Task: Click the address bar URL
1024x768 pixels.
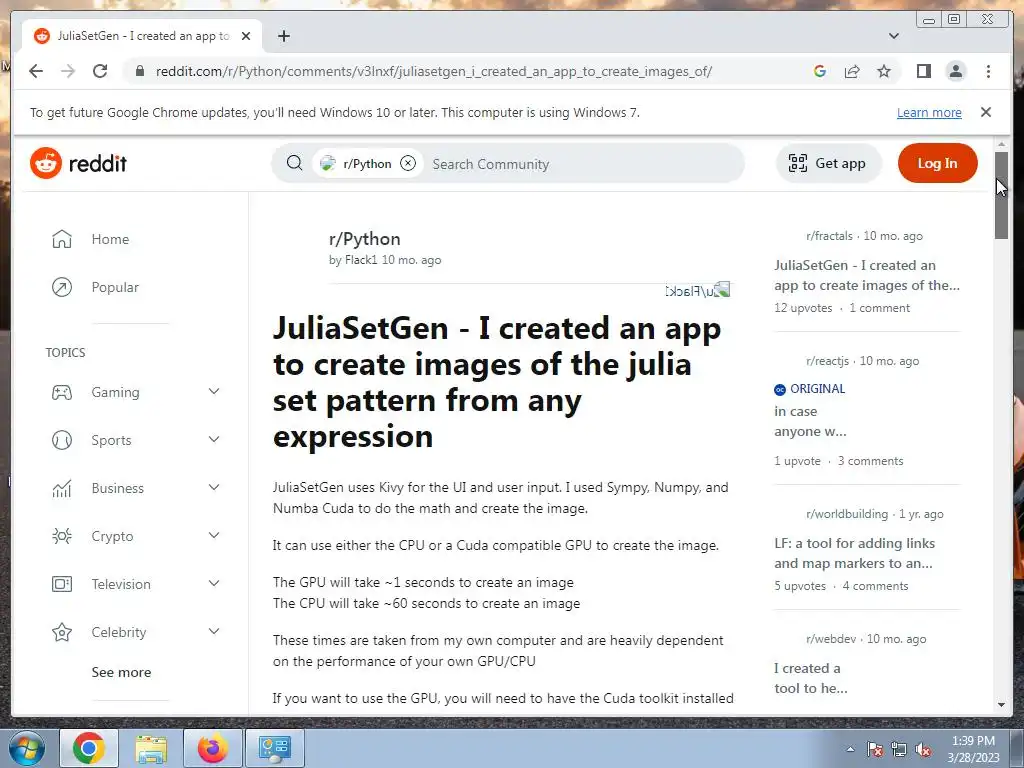Action: [434, 71]
